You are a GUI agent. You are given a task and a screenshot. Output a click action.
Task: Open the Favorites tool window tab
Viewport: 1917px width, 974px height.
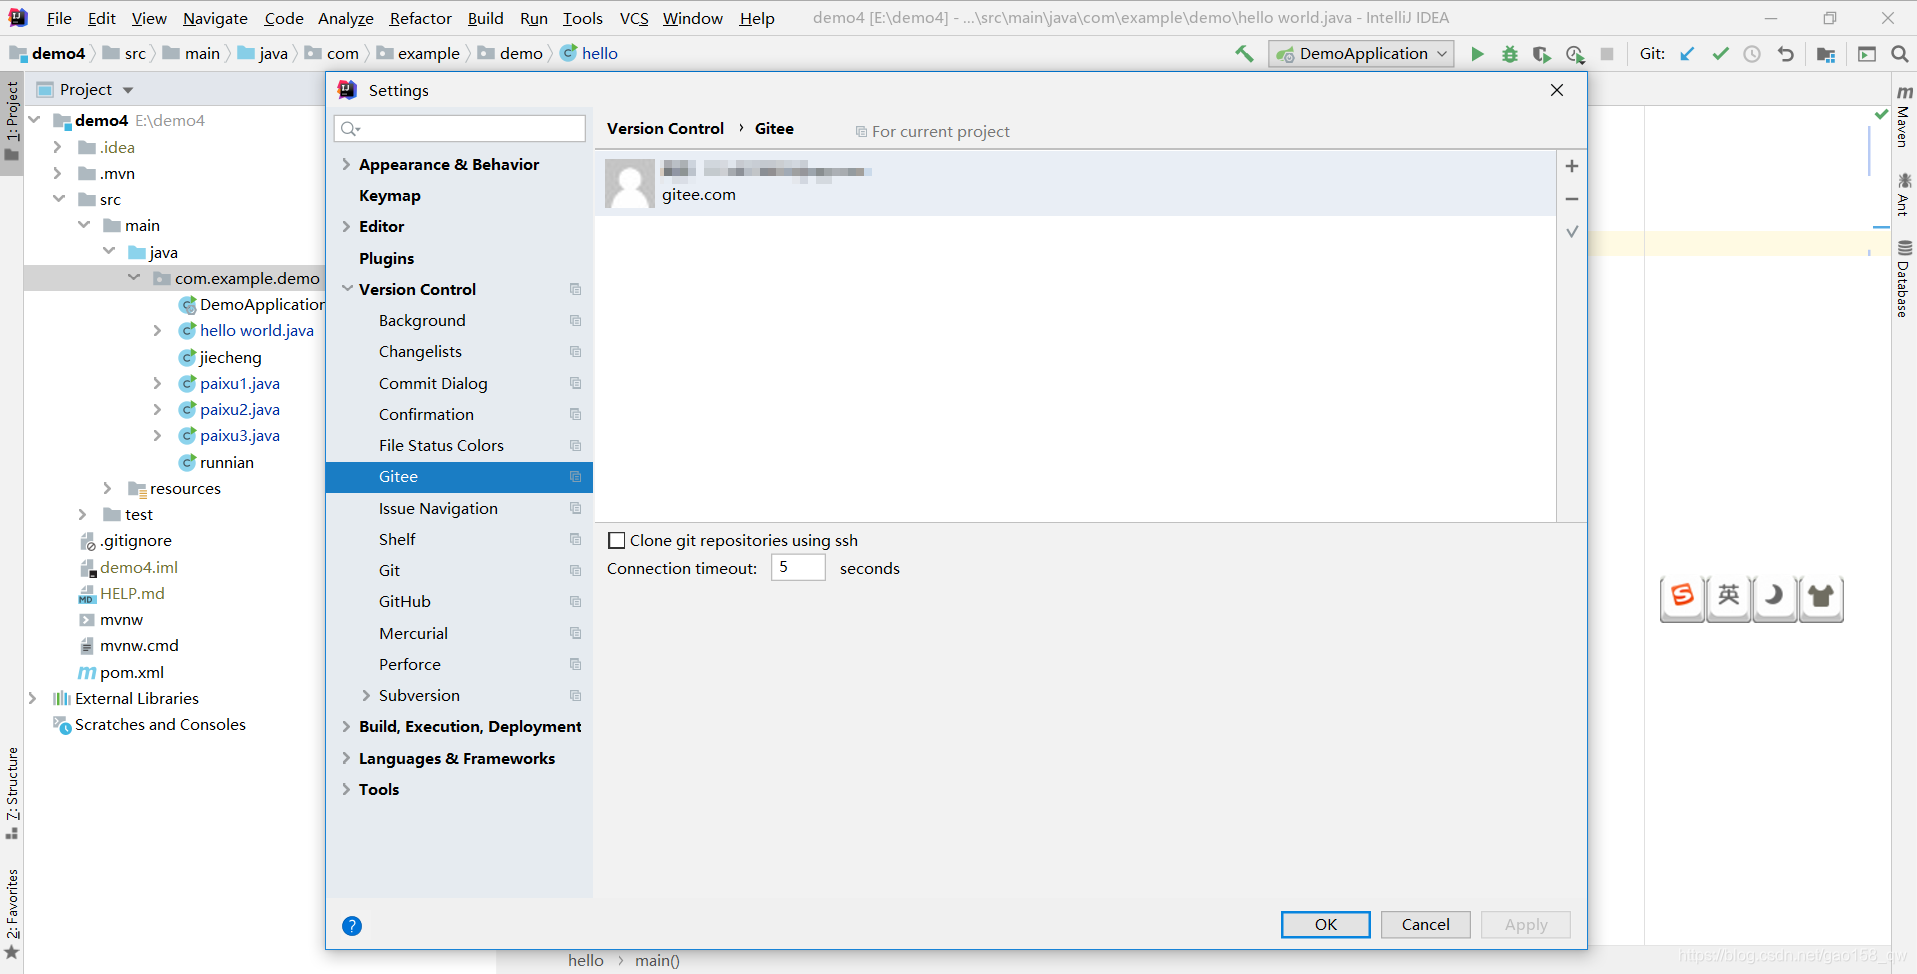pyautogui.click(x=12, y=913)
